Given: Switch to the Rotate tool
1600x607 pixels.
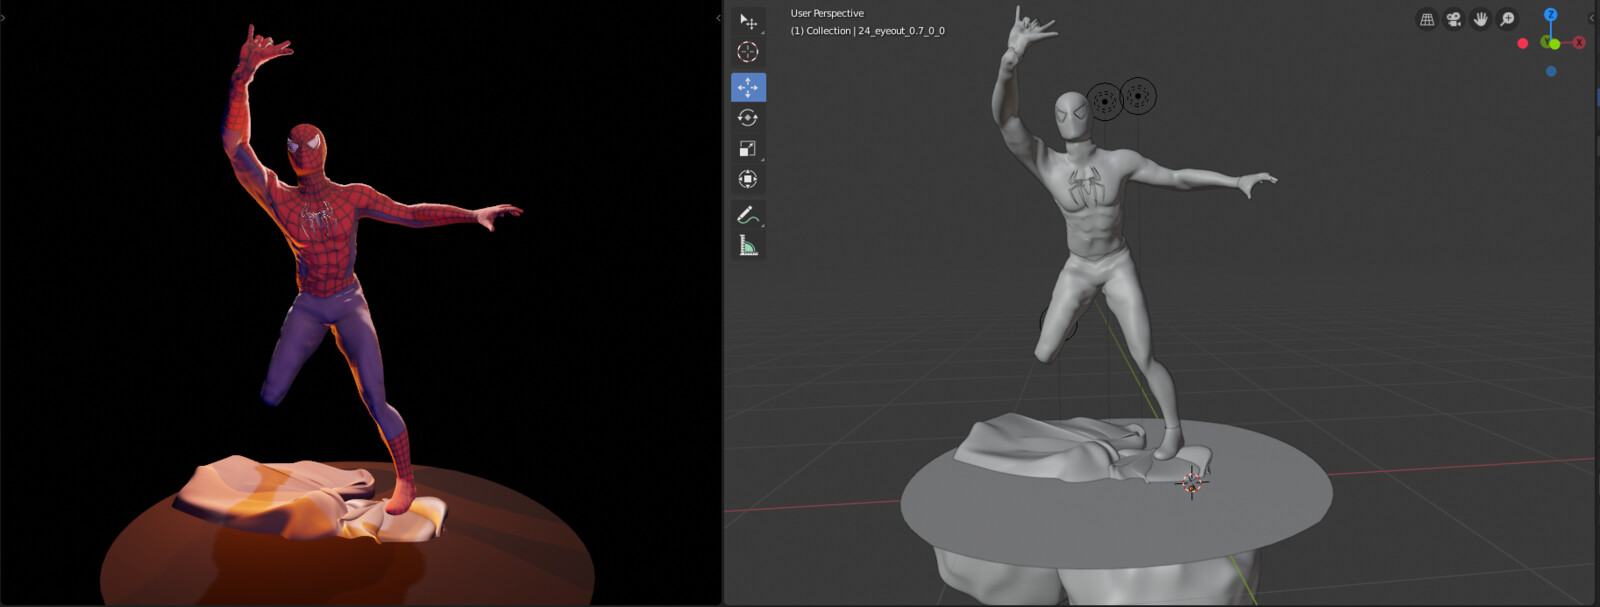Looking at the screenshot, I should pos(748,118).
